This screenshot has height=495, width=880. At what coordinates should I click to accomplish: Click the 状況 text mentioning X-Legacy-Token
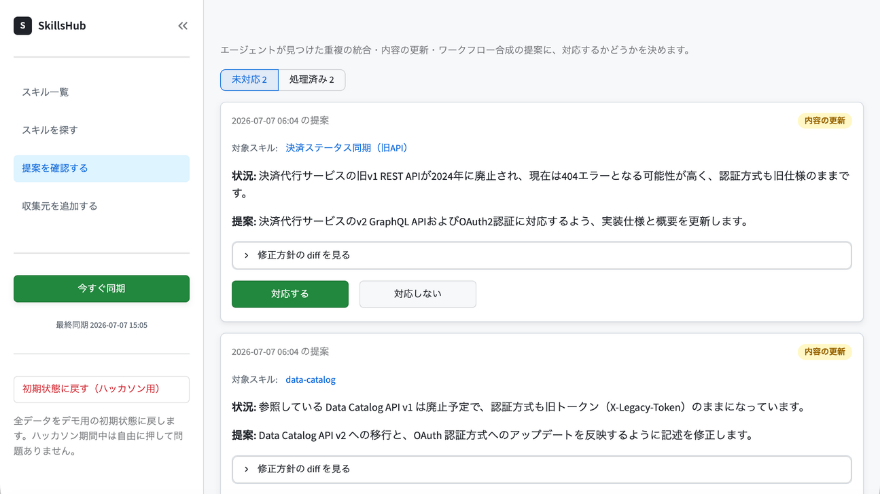click(519, 407)
